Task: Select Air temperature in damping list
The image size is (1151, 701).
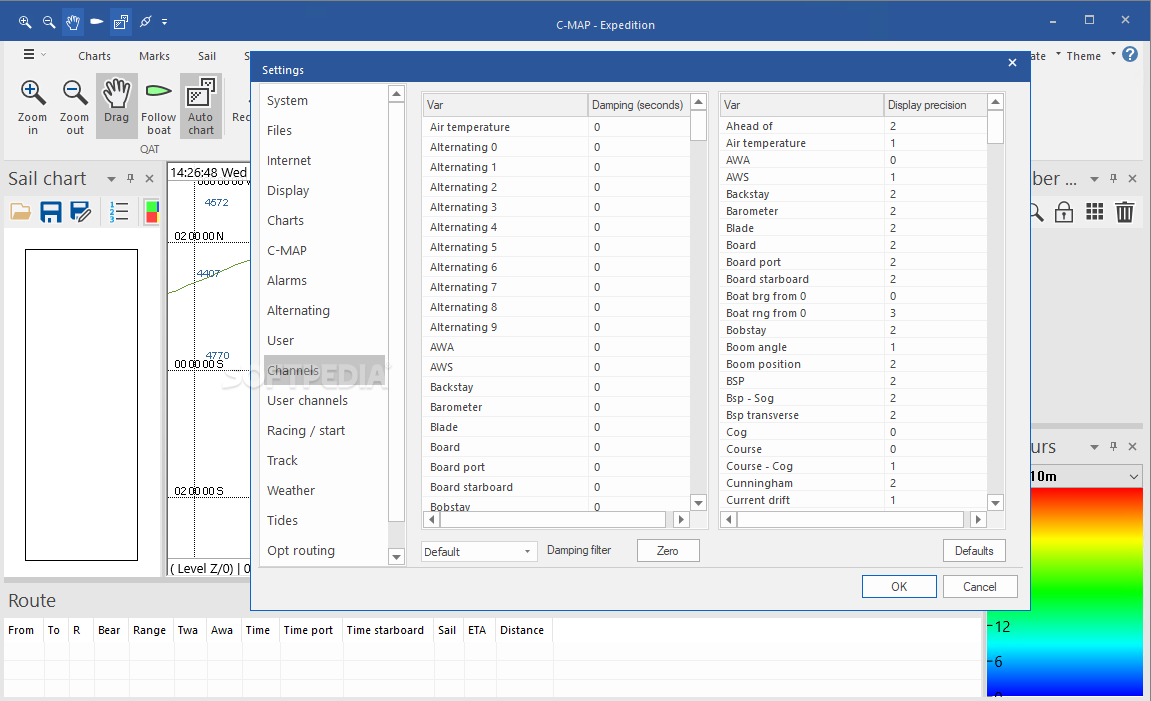Action: click(x=556, y=127)
